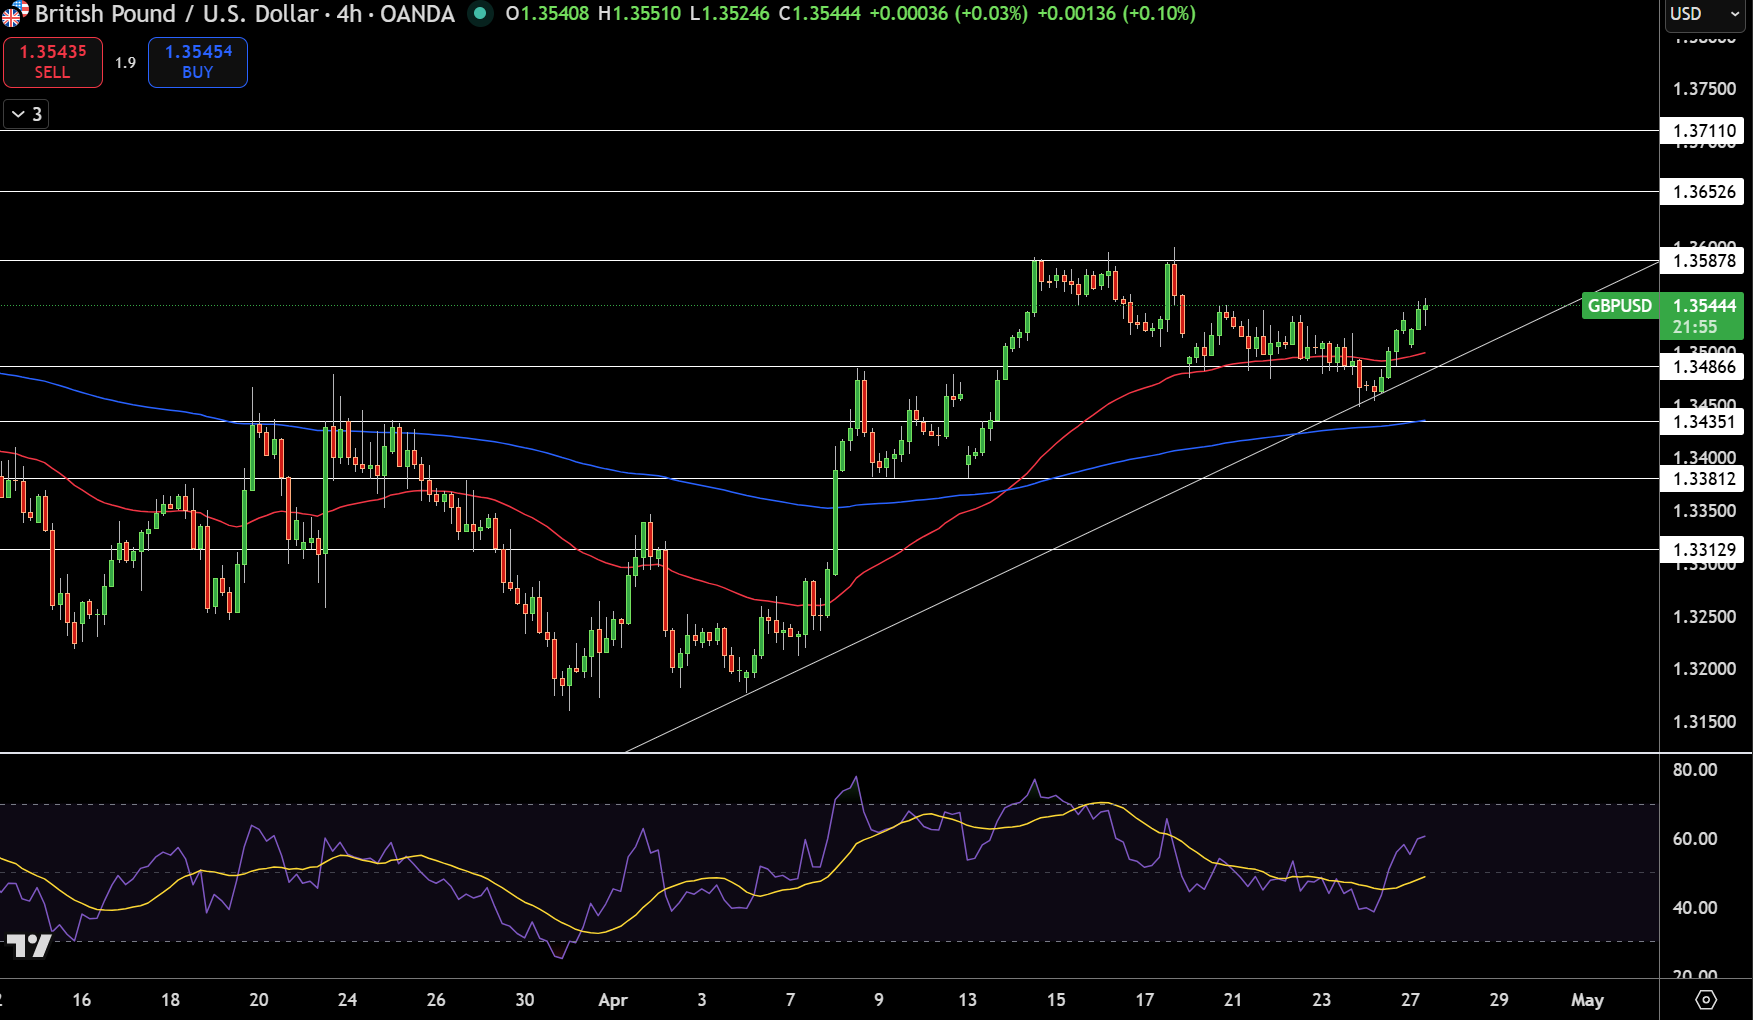Open chart settings gear icon

click(1706, 1000)
